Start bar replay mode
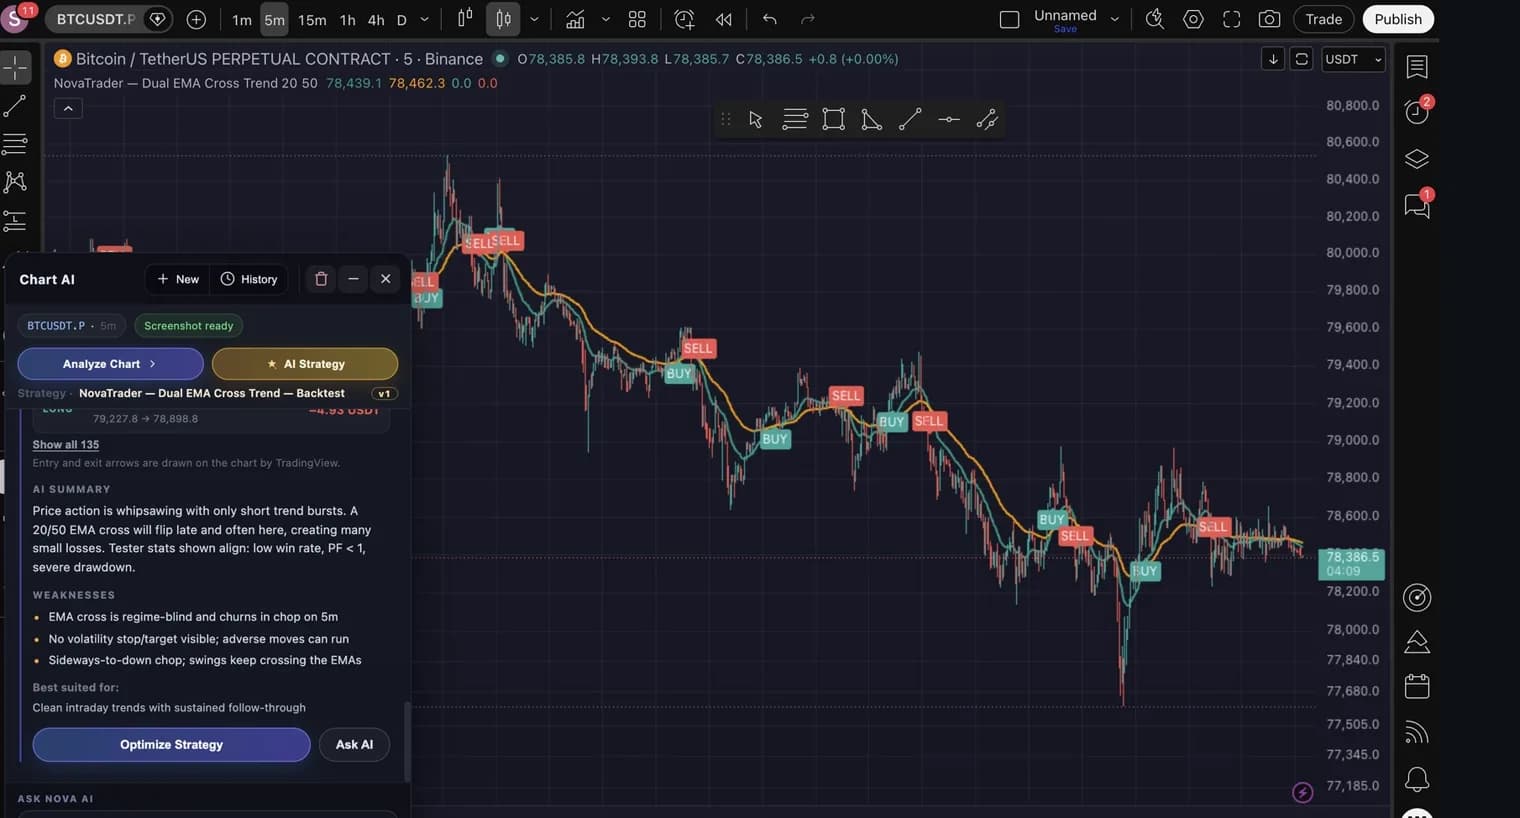 pos(723,19)
